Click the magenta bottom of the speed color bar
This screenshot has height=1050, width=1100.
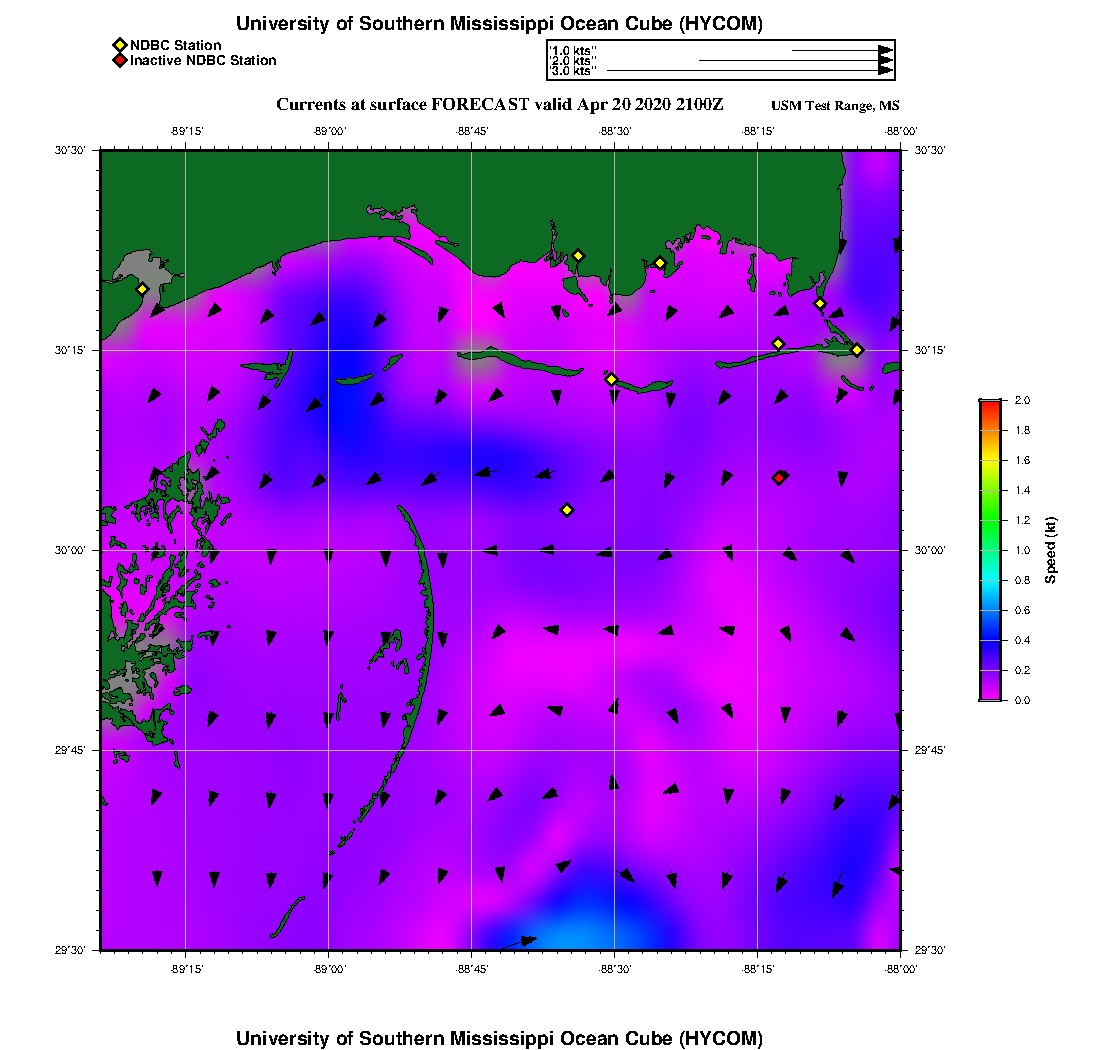(990, 694)
